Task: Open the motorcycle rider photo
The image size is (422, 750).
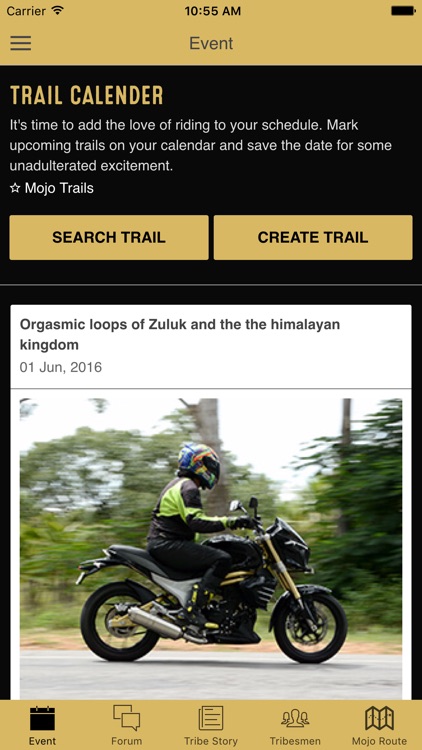Action: tap(211, 548)
